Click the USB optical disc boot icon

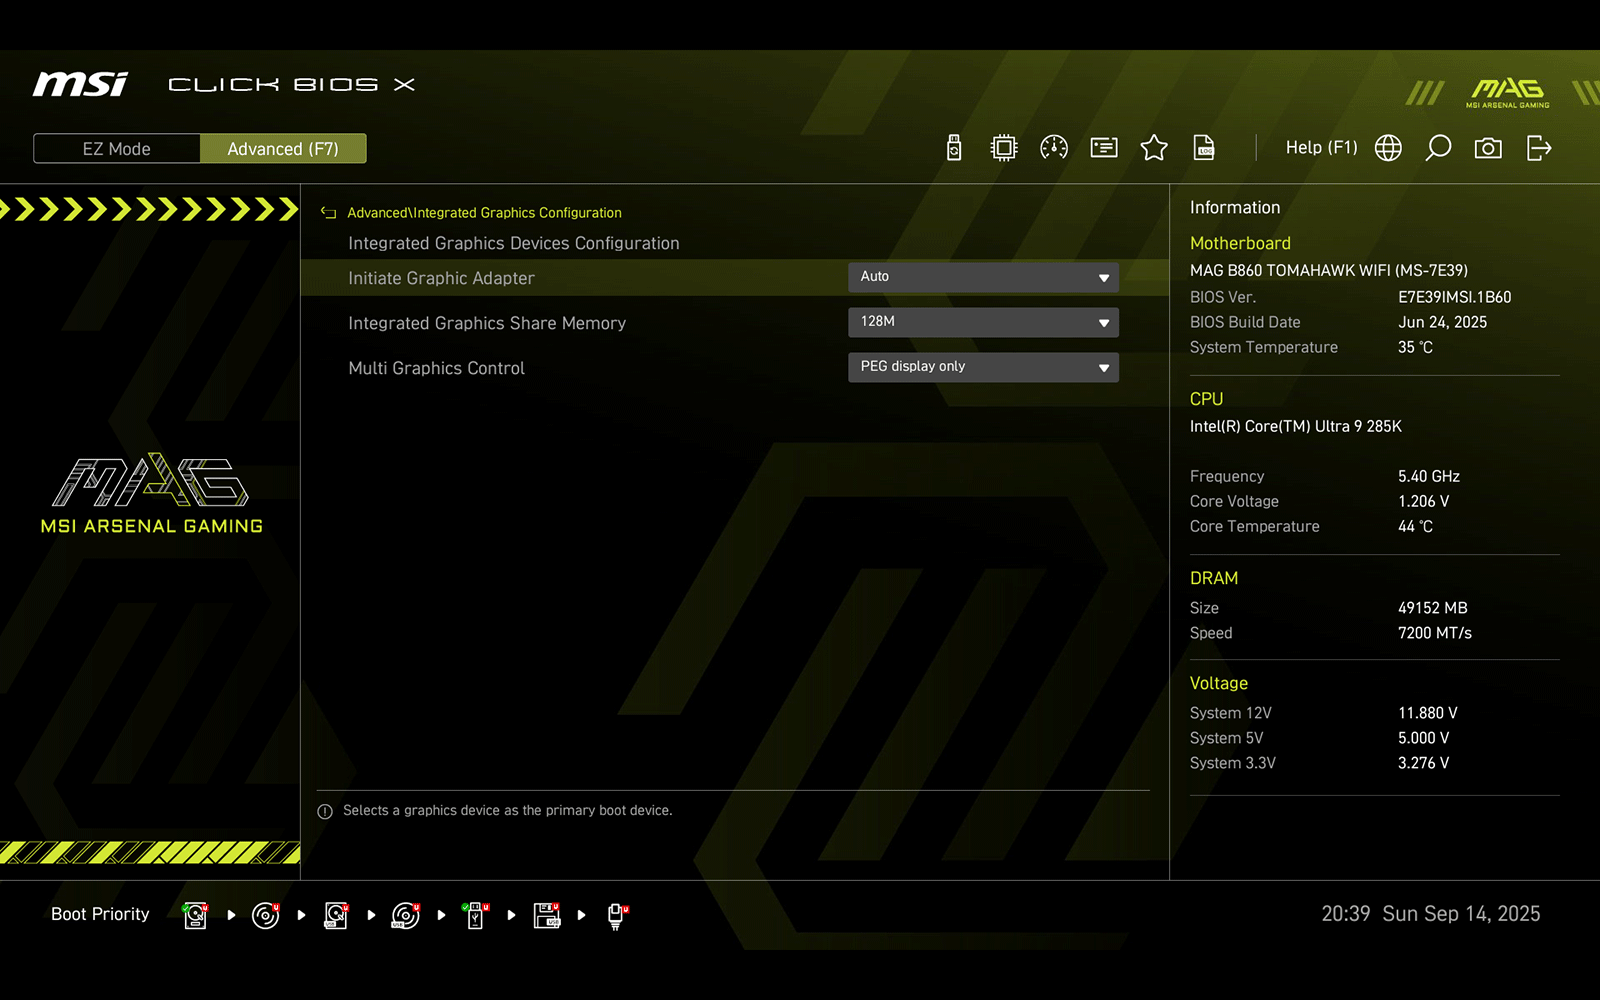click(406, 915)
